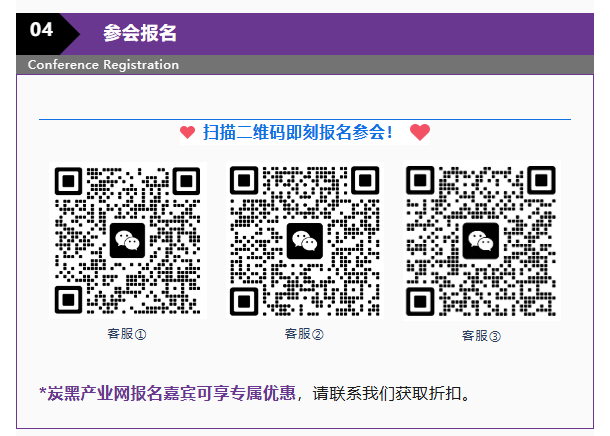Click the top-left finder square of the 客服① QR code
Image resolution: width=610 pixels, height=436 pixels.
click(x=68, y=181)
